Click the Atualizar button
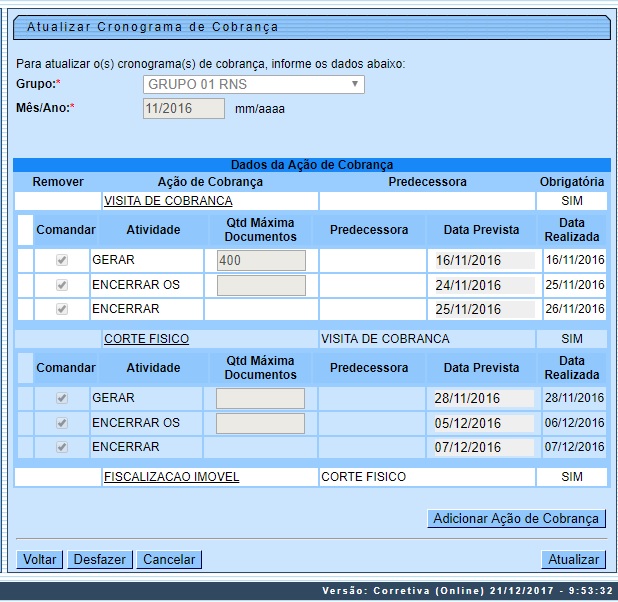 point(573,559)
